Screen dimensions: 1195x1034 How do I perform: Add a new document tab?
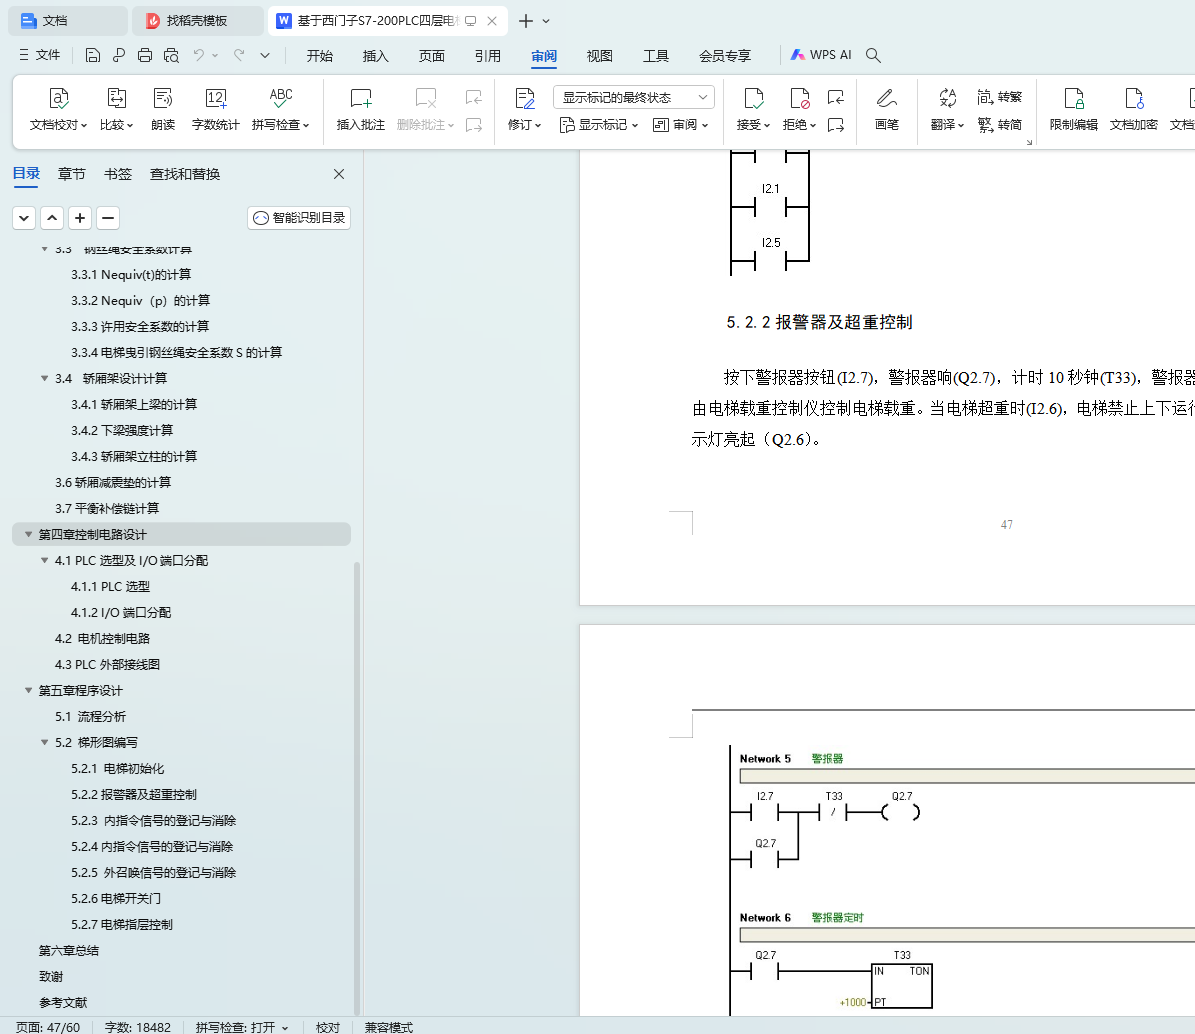526,21
